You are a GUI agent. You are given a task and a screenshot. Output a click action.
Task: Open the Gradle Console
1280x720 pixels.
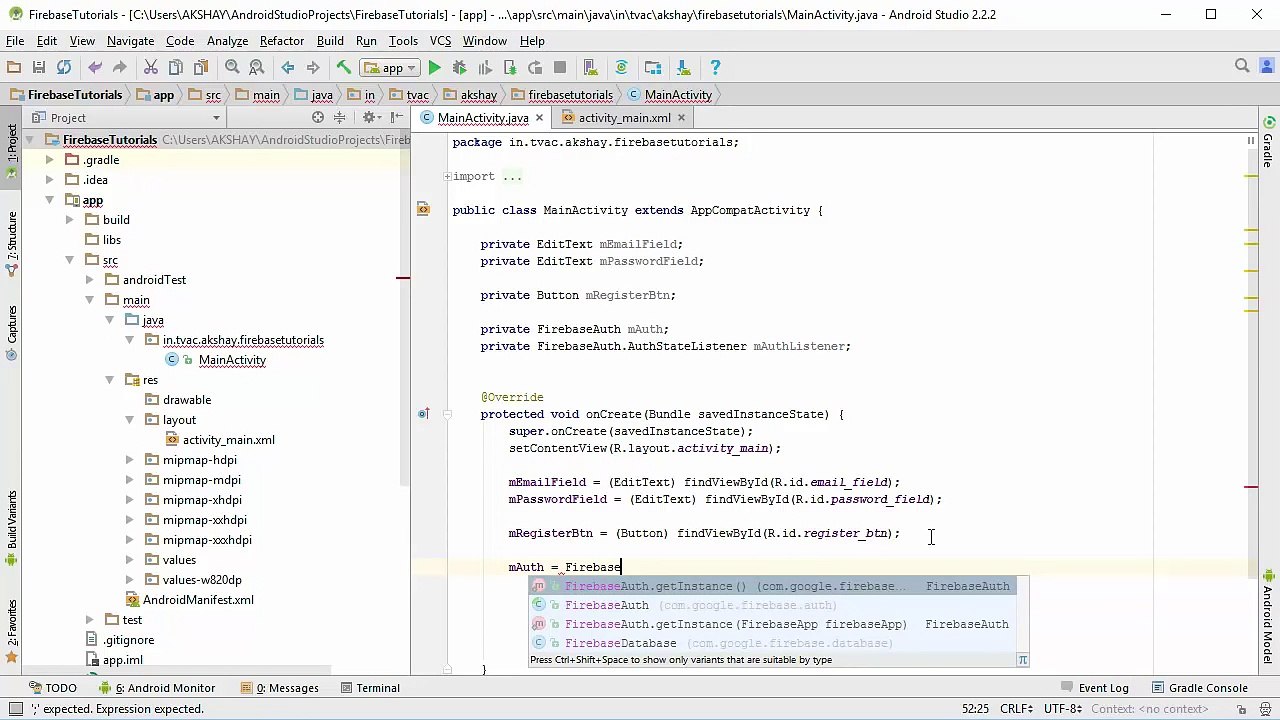[1200, 688]
